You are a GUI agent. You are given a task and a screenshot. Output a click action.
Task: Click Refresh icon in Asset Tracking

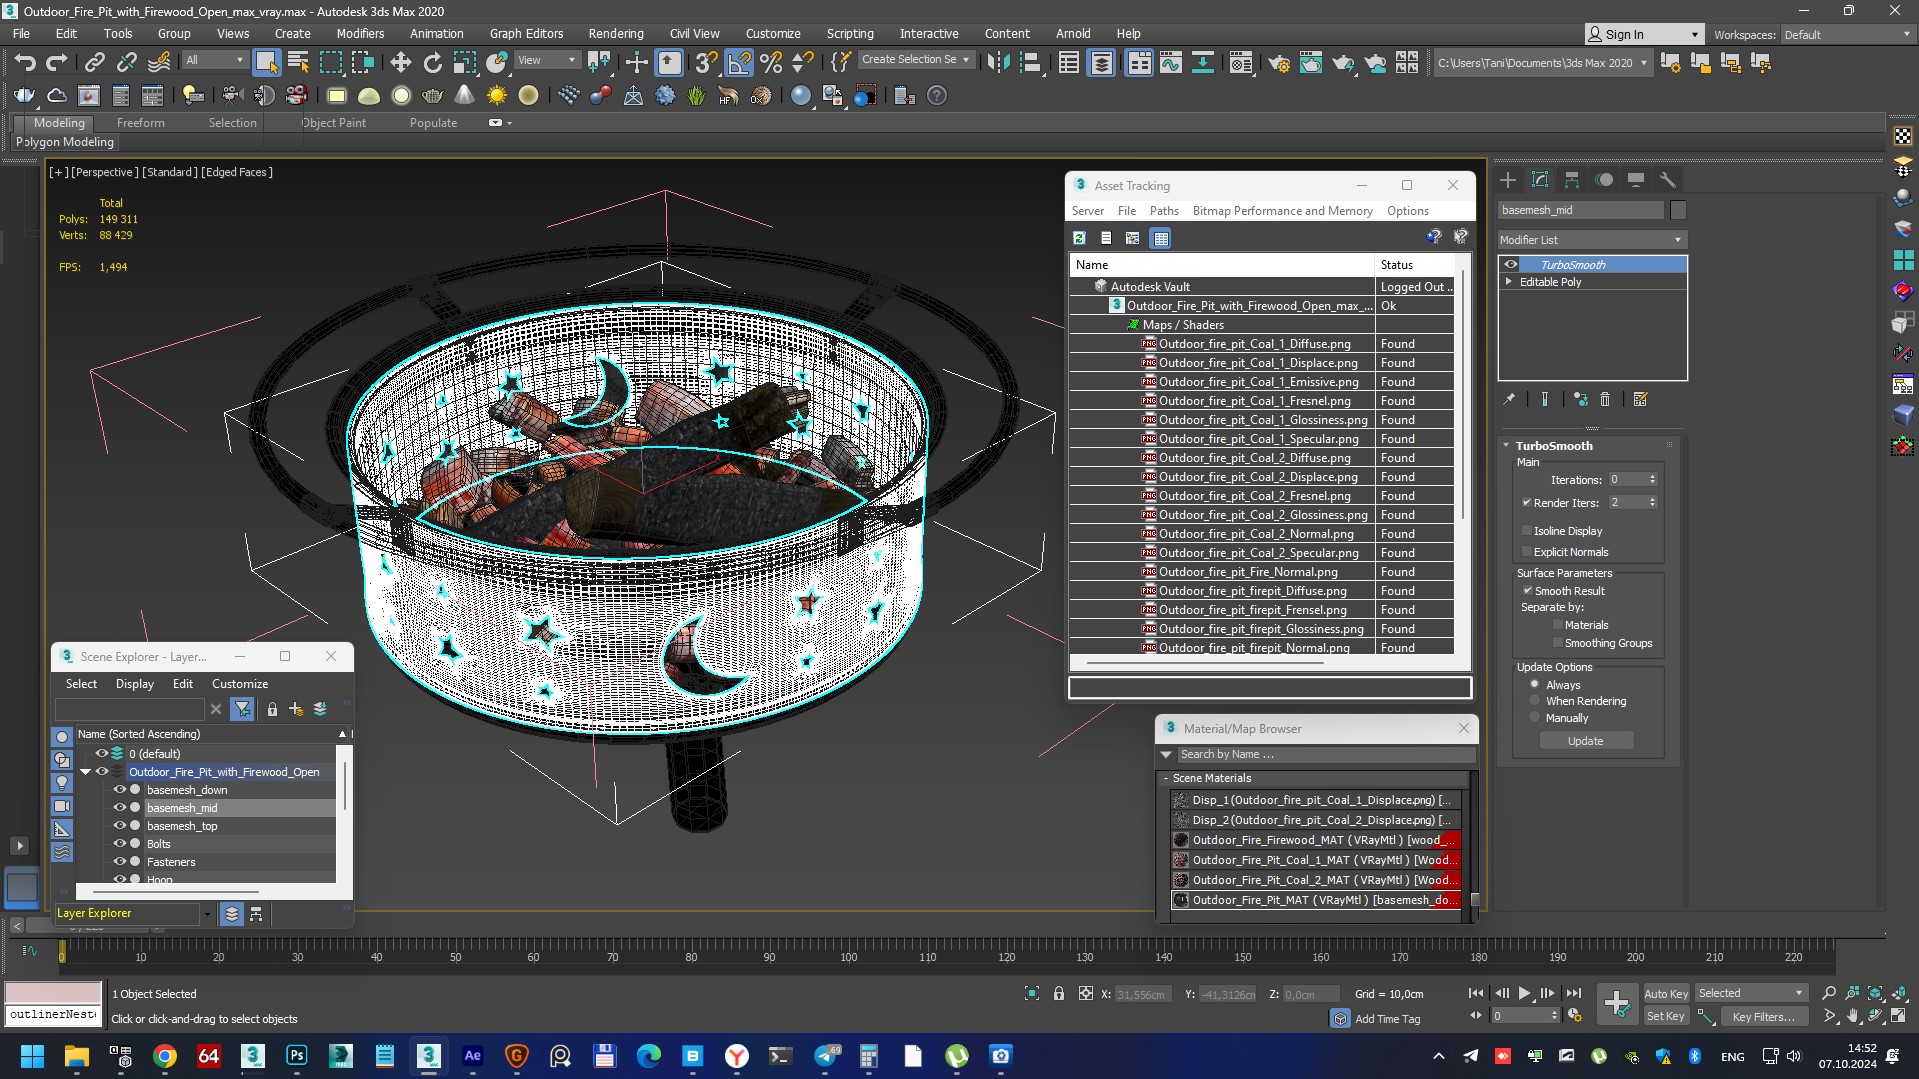tap(1079, 238)
